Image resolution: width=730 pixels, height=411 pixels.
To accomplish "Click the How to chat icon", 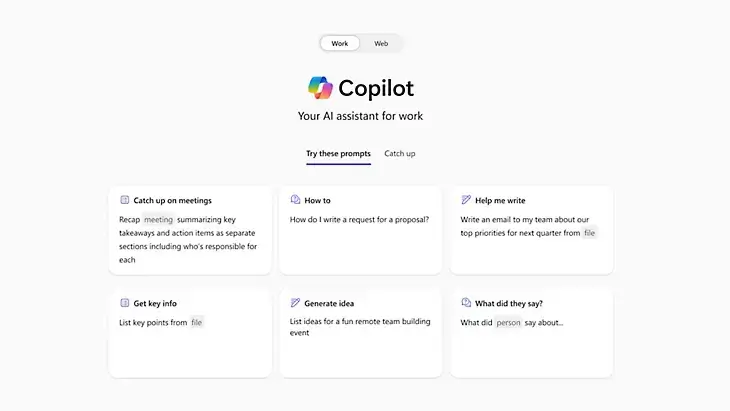I will (295, 200).
